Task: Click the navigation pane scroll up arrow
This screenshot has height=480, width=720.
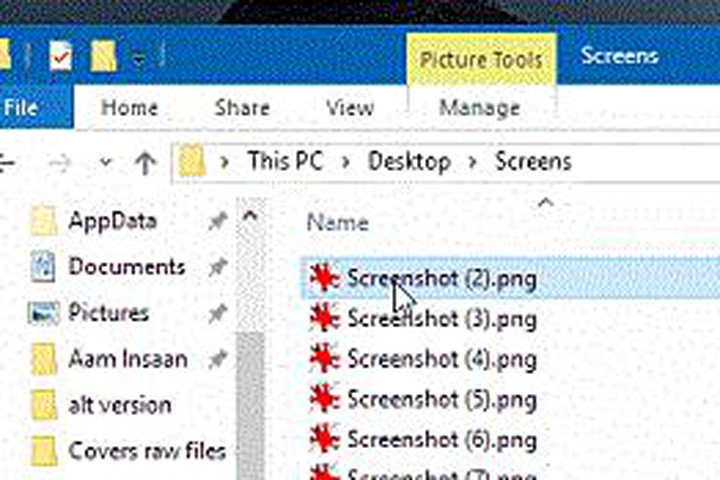Action: pyautogui.click(x=251, y=216)
